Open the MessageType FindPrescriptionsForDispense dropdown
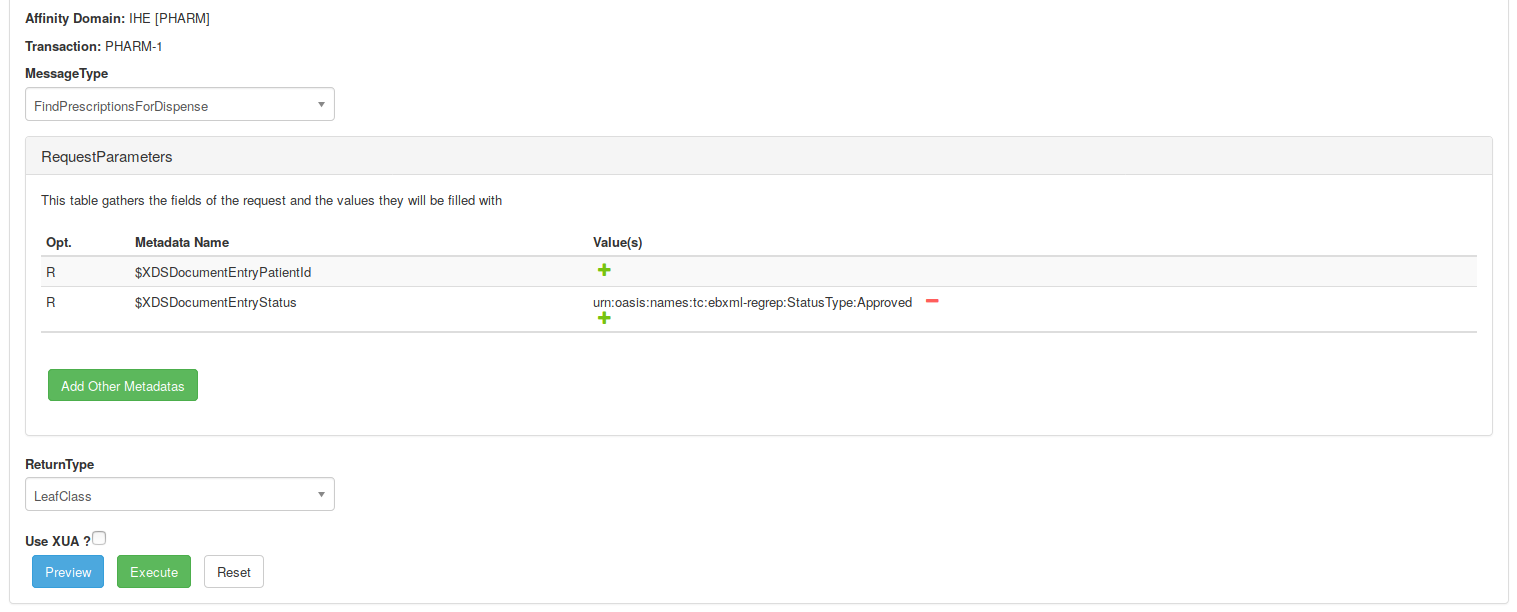1517x612 pixels. (x=180, y=105)
